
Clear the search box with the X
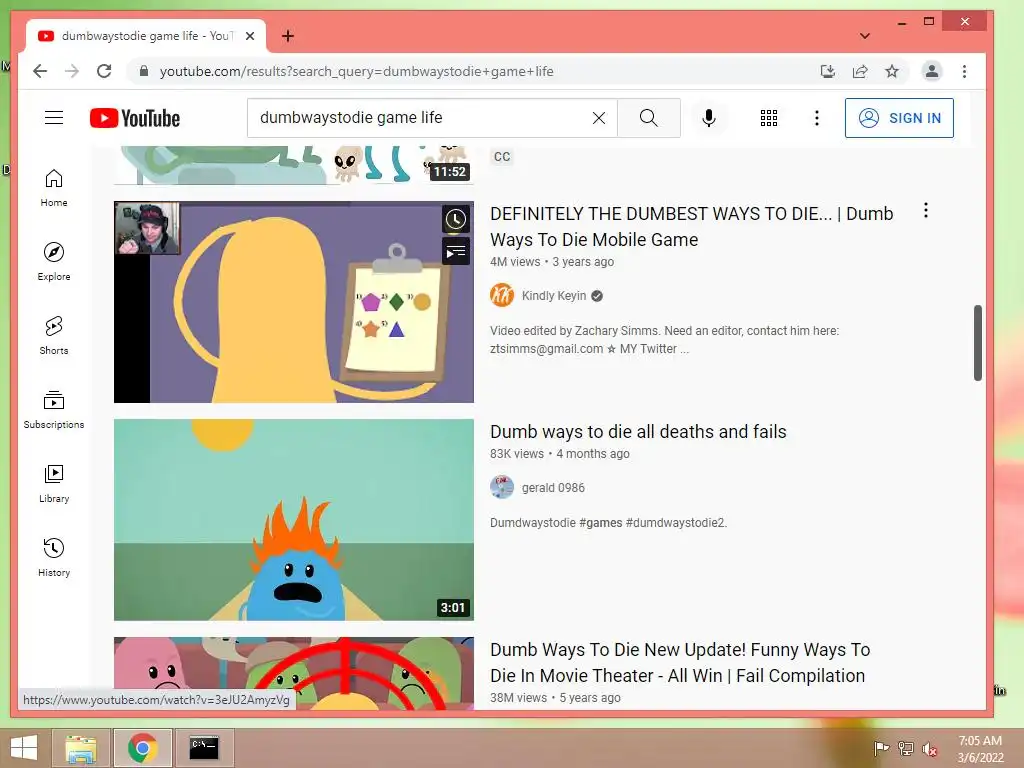pos(598,118)
